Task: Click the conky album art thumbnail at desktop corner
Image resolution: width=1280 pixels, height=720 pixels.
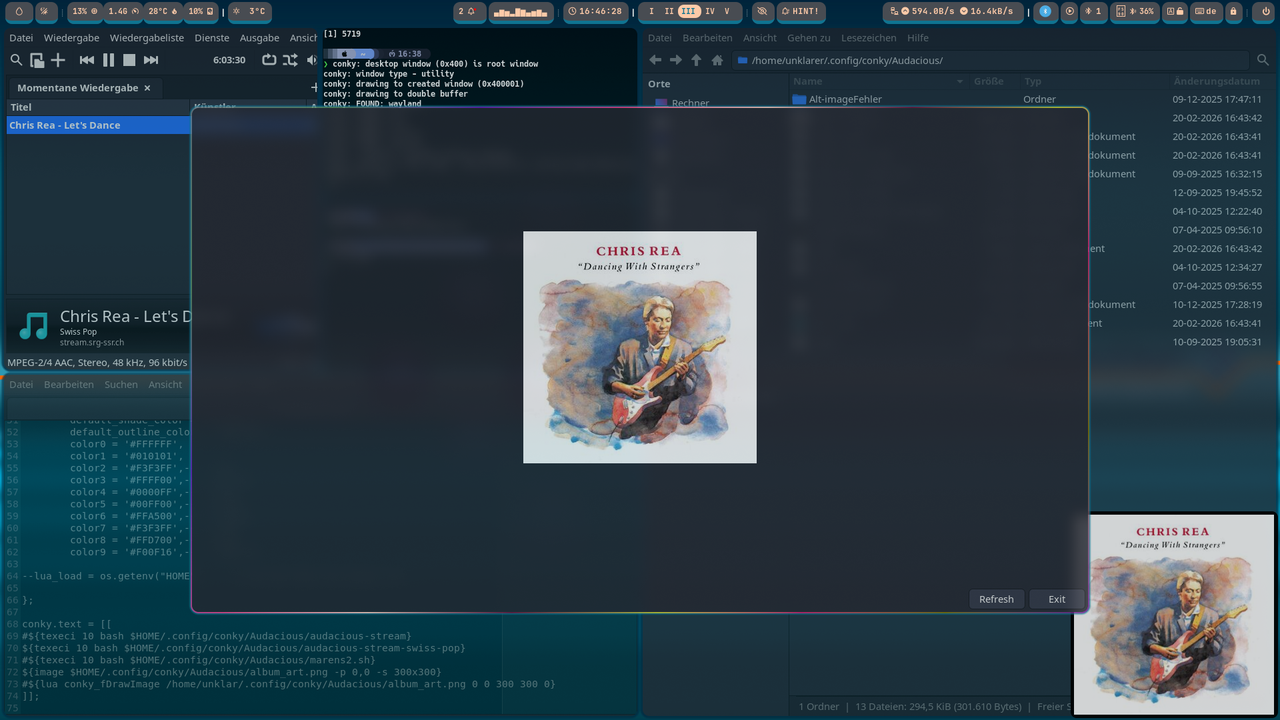Action: point(1174,613)
